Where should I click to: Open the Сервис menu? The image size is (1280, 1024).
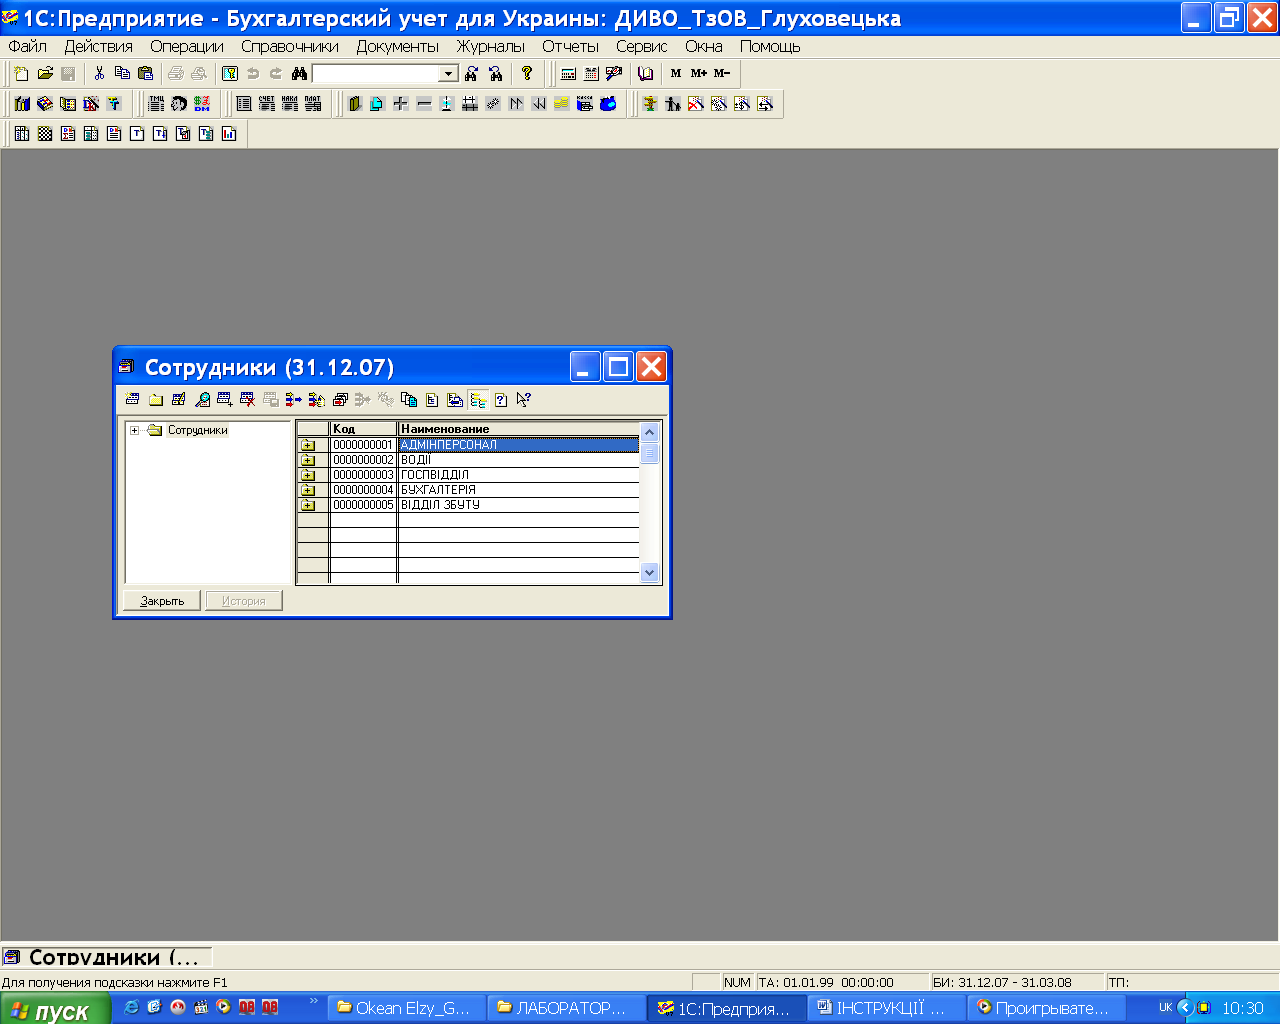tap(642, 46)
